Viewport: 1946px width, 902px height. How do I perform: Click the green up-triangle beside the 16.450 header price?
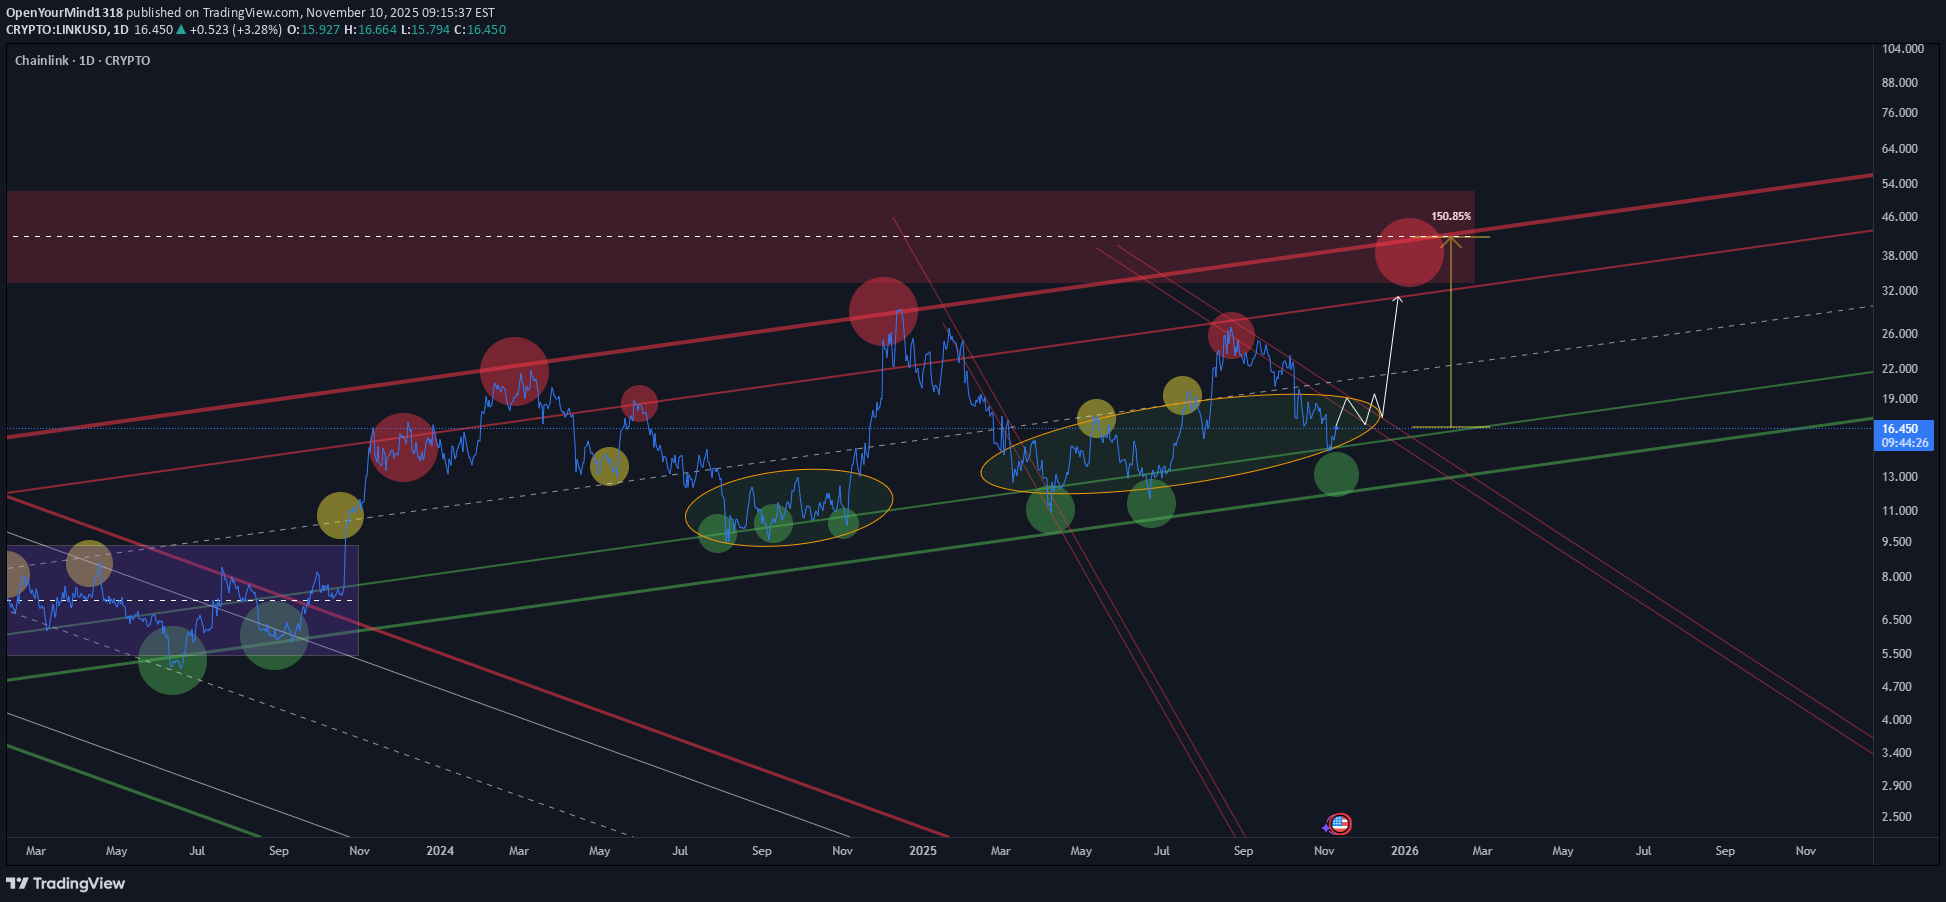[x=181, y=30]
